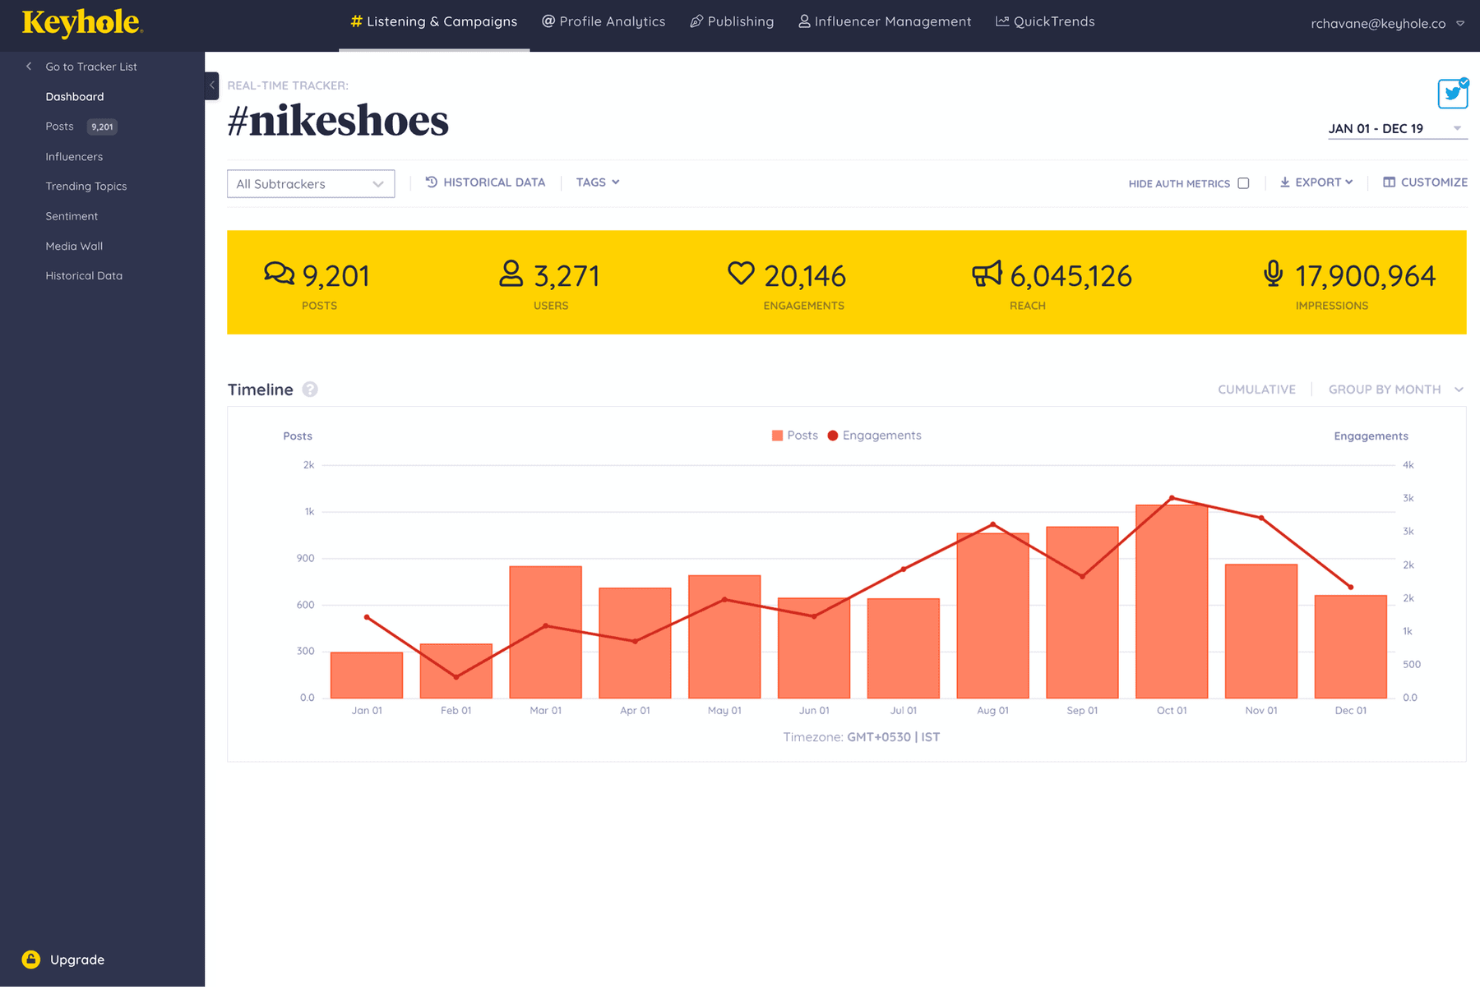Open the Group By Month dropdown
1480x987 pixels.
click(x=1394, y=389)
